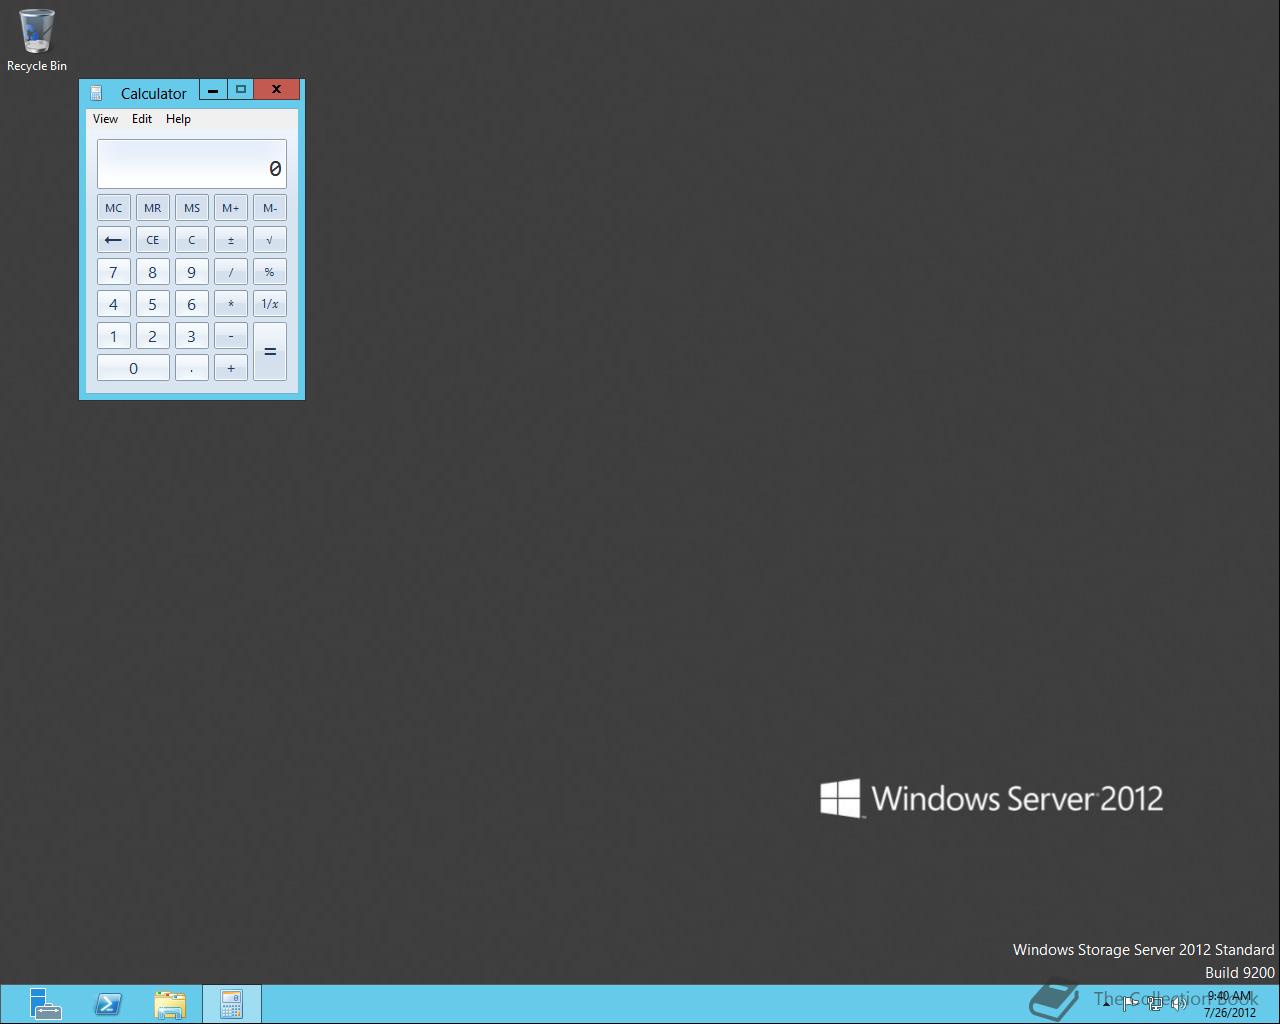The image size is (1280, 1024).
Task: Open the Calculator Edit menu
Action: click(142, 119)
